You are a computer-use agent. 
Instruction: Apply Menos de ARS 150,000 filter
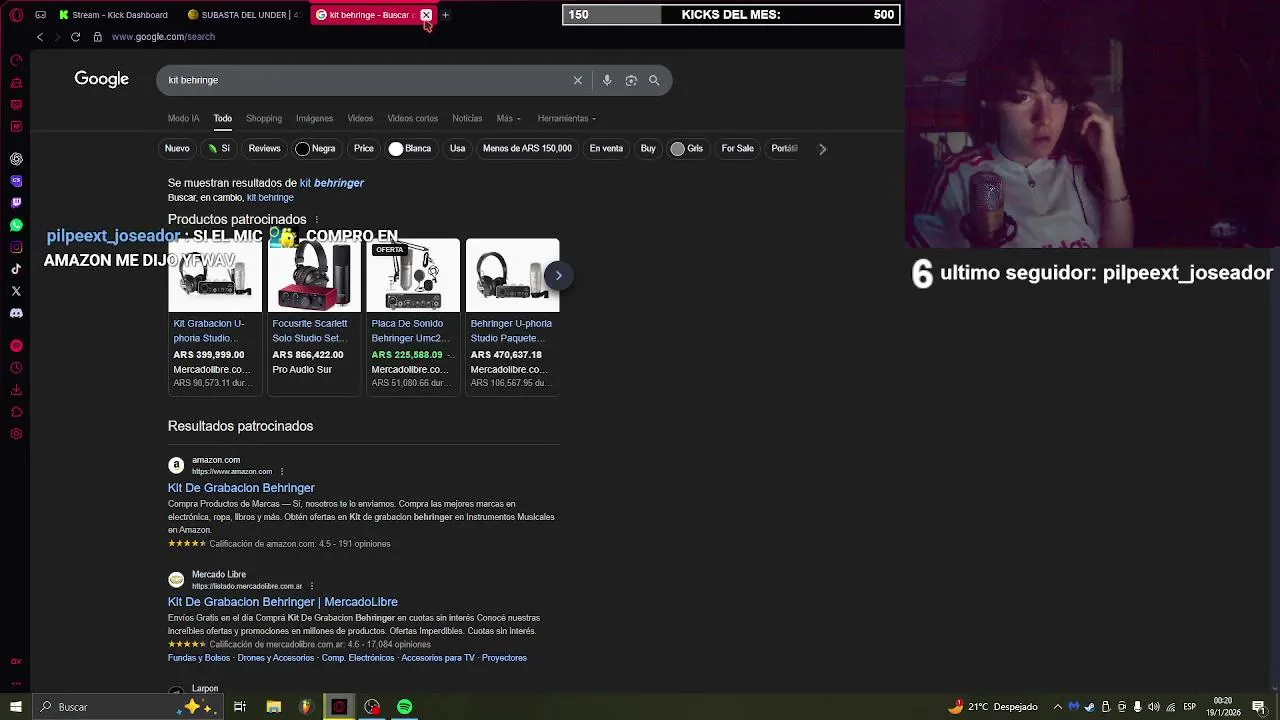[x=527, y=148]
